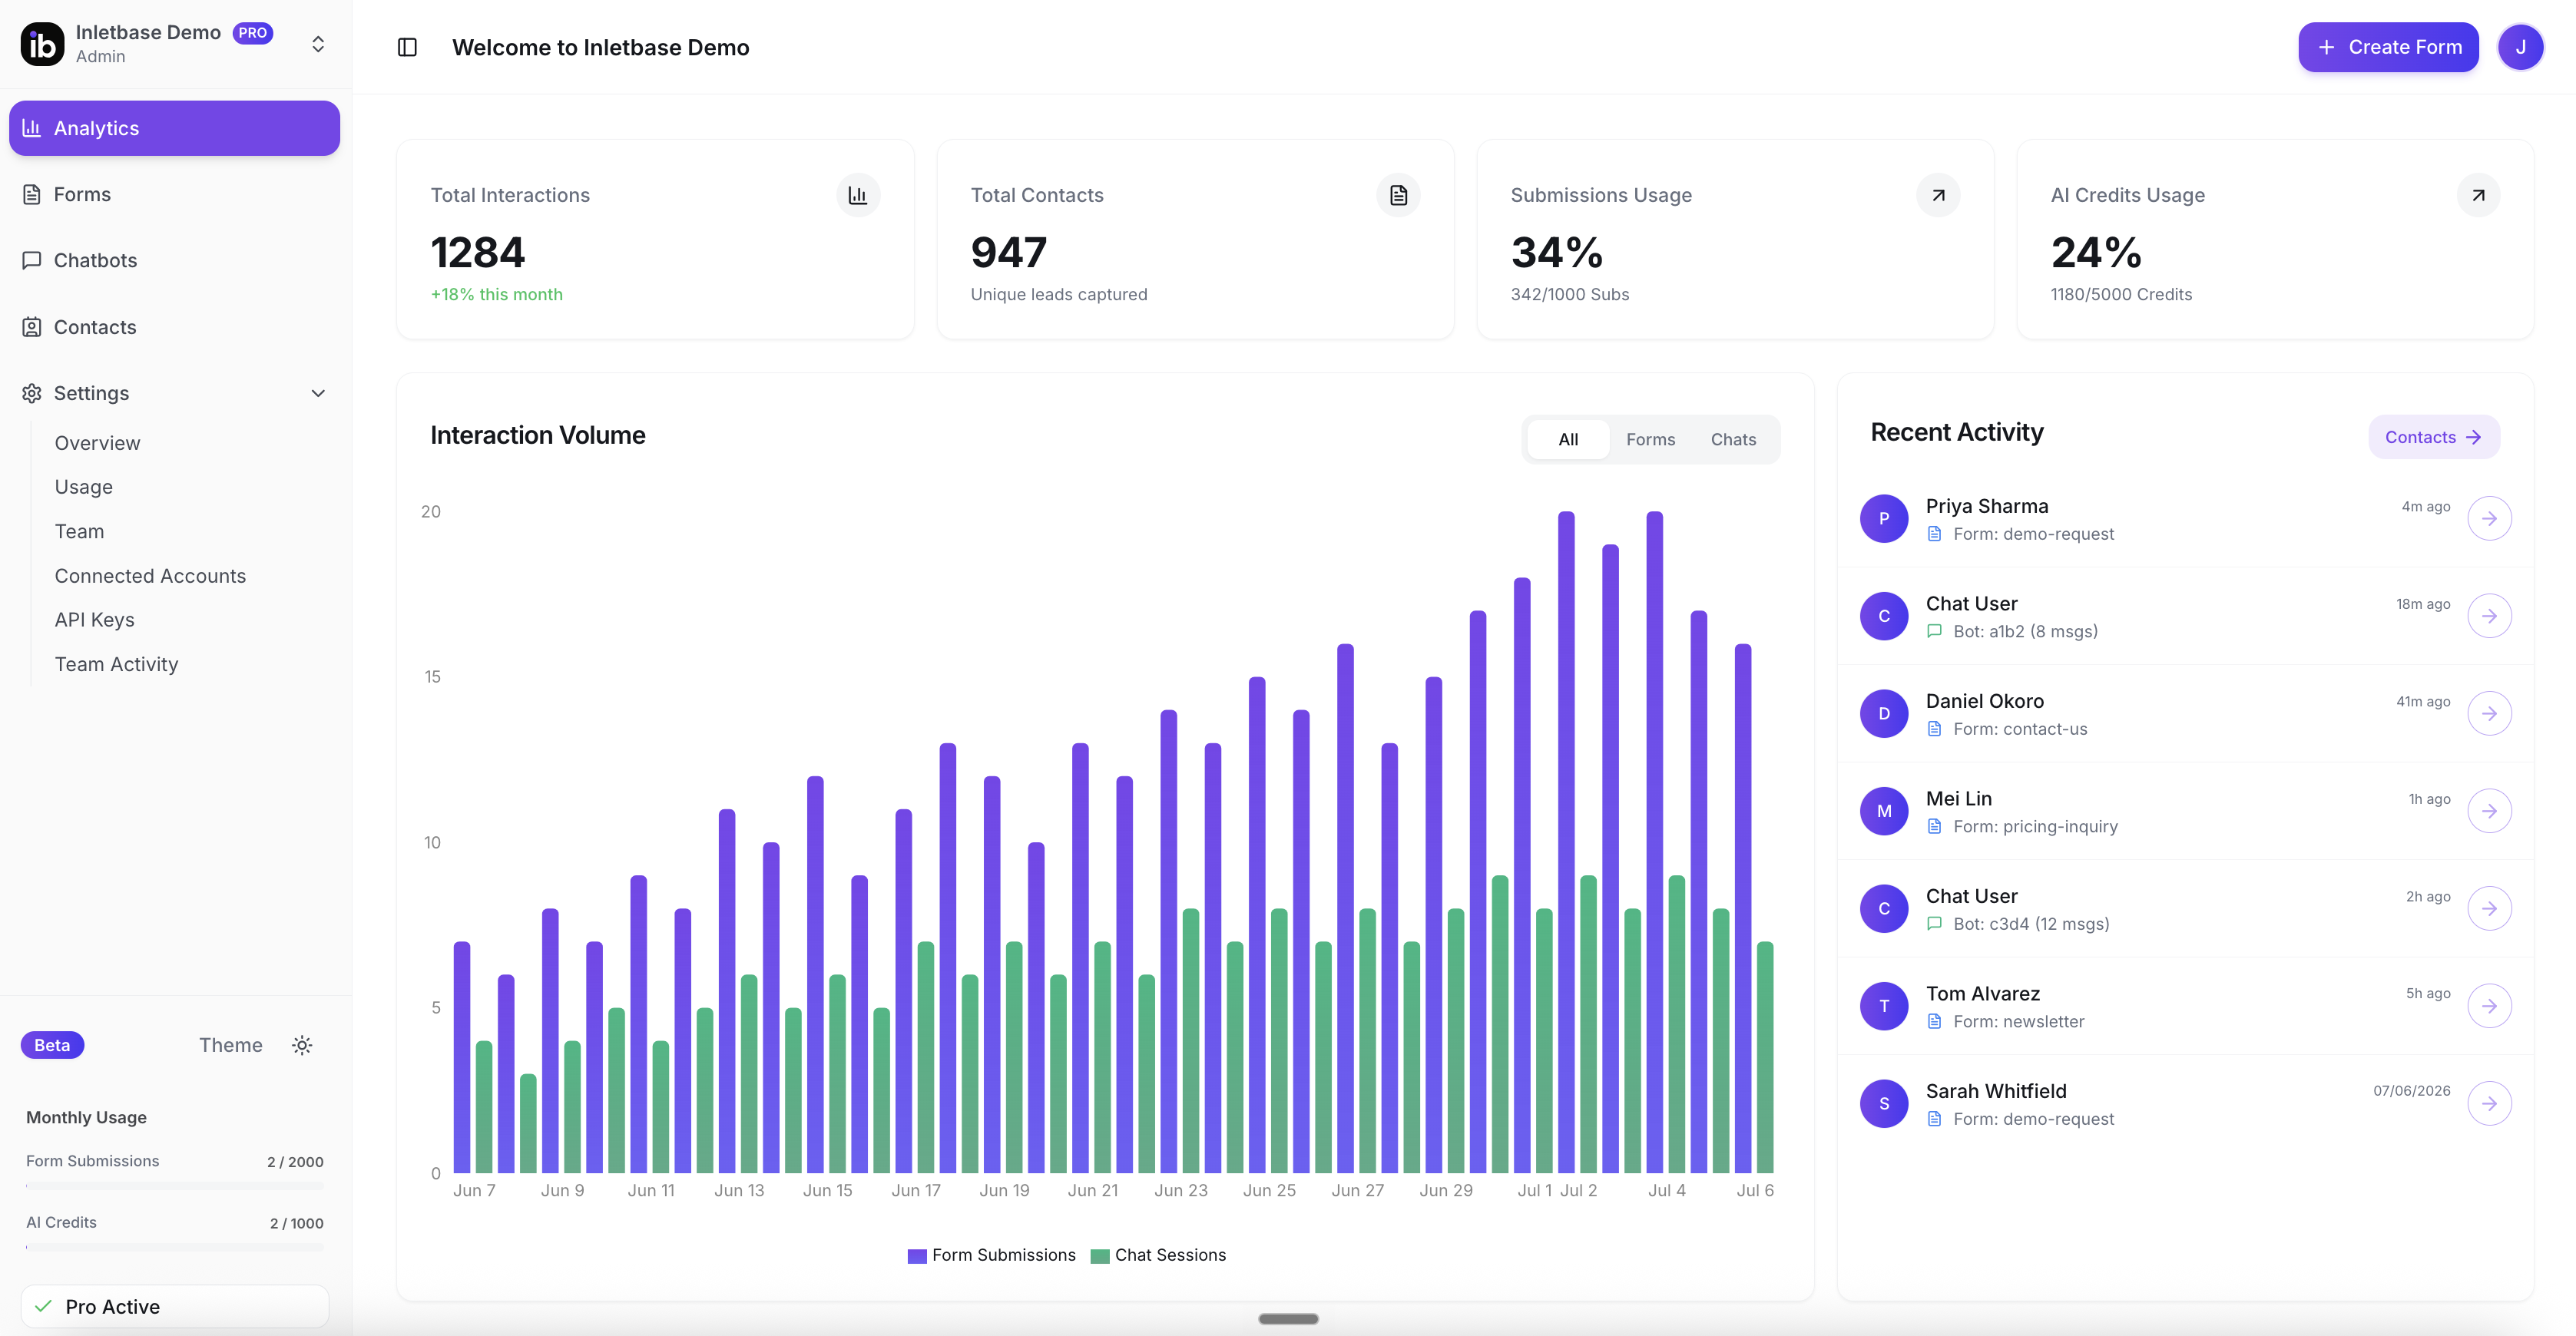Click Mei Lin avatar M
Screen dimensions: 2576x1336
click(1884, 811)
